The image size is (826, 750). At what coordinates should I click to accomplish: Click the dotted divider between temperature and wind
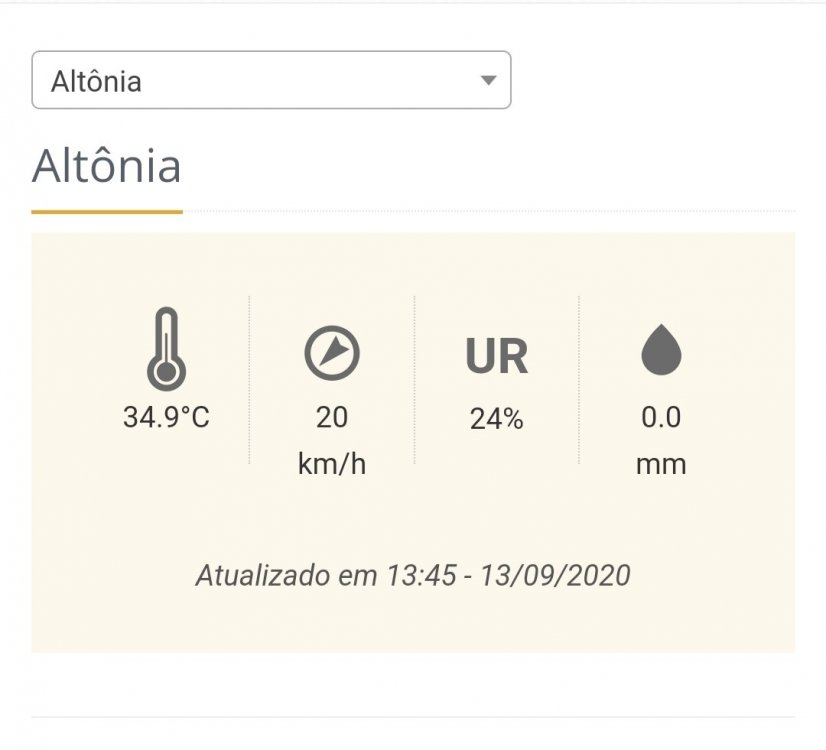[x=249, y=380]
